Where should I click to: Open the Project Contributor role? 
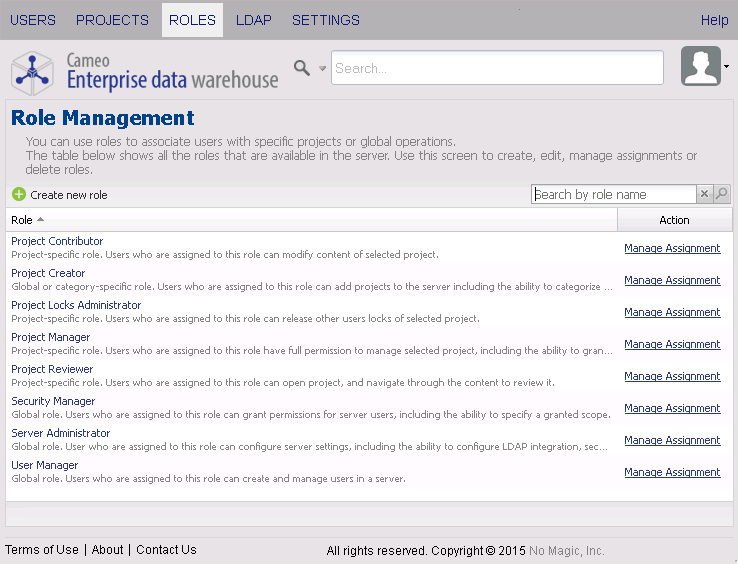coord(57,241)
